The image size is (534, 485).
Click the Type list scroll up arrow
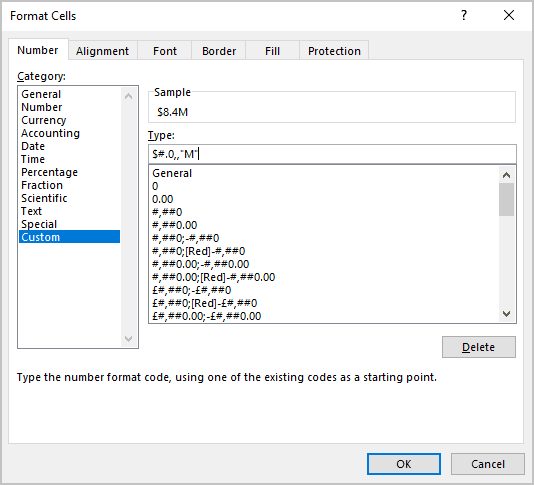coord(506,175)
